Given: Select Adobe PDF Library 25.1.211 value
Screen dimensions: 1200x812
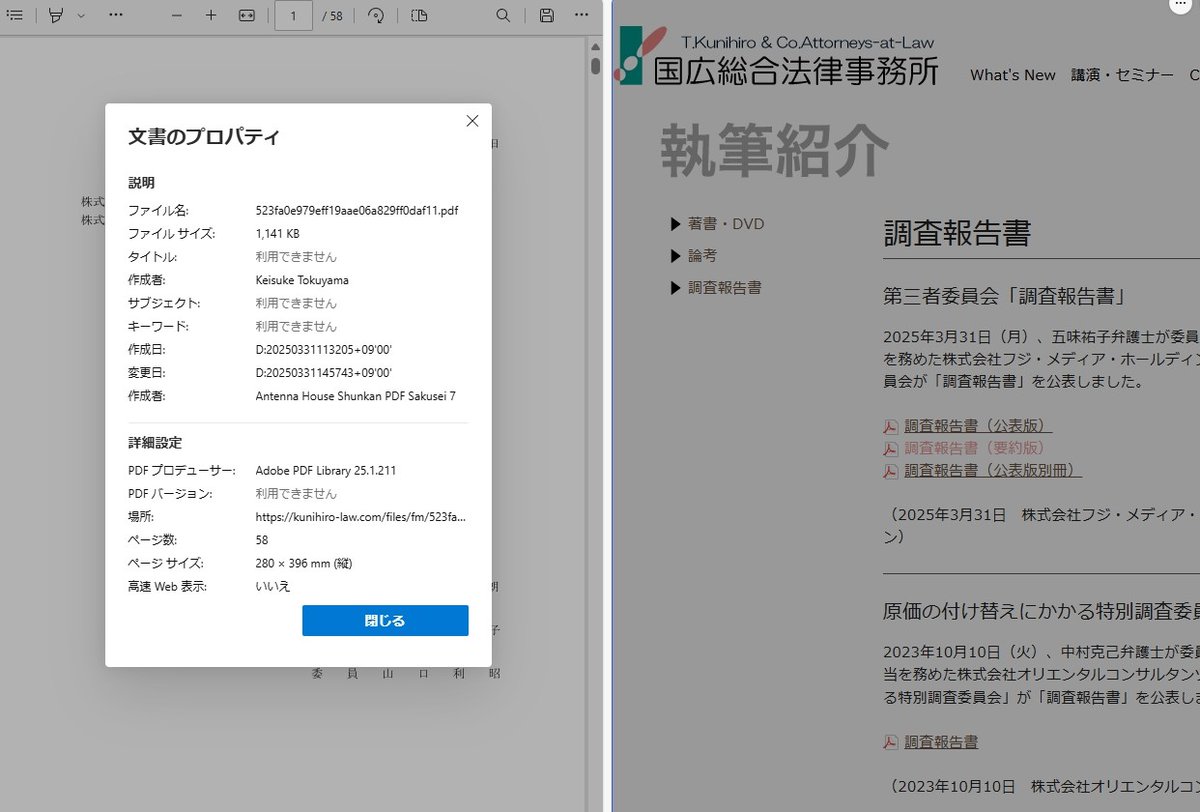Looking at the screenshot, I should coord(326,470).
